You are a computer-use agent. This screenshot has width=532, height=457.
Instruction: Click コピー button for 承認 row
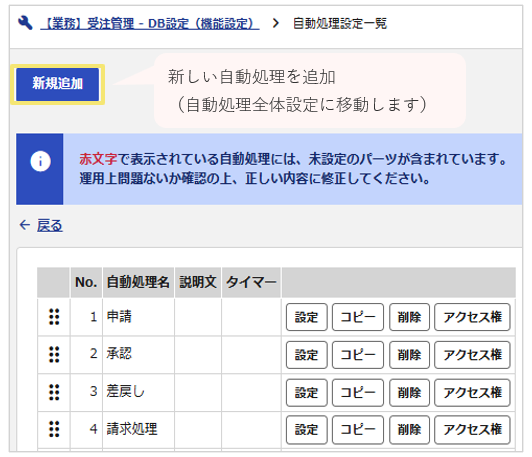tap(358, 355)
